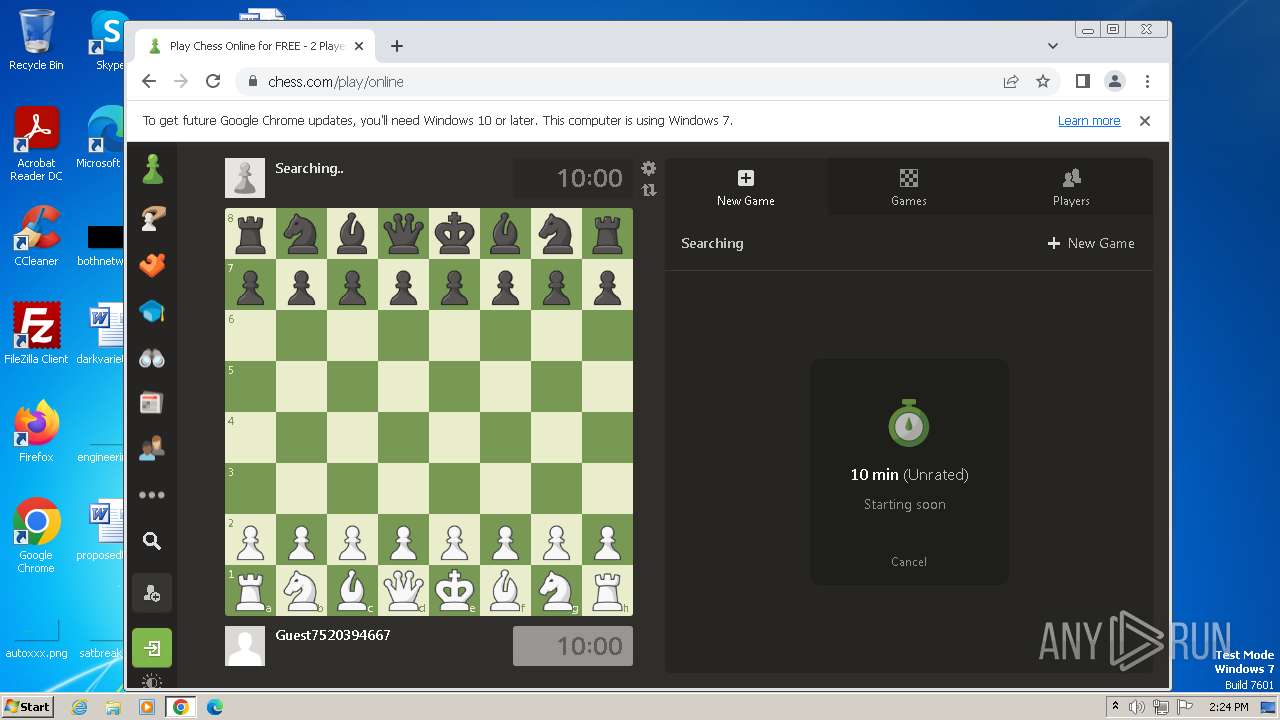Select the FileZilla Client desktop icon
Viewport: 1280px width, 720px height.
[x=36, y=333]
